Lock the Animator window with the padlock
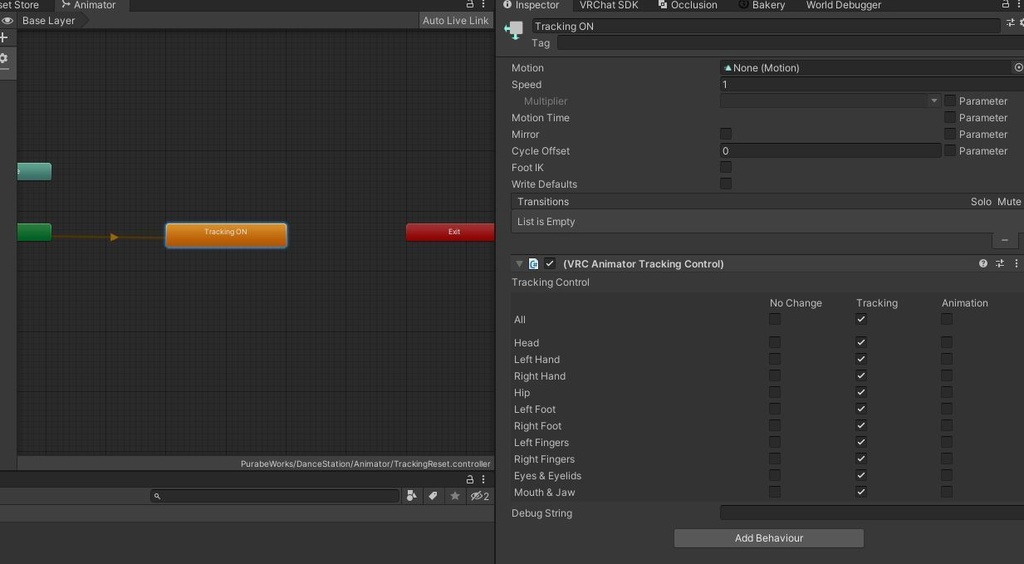Viewport: 1024px width, 564px height. [x=470, y=5]
